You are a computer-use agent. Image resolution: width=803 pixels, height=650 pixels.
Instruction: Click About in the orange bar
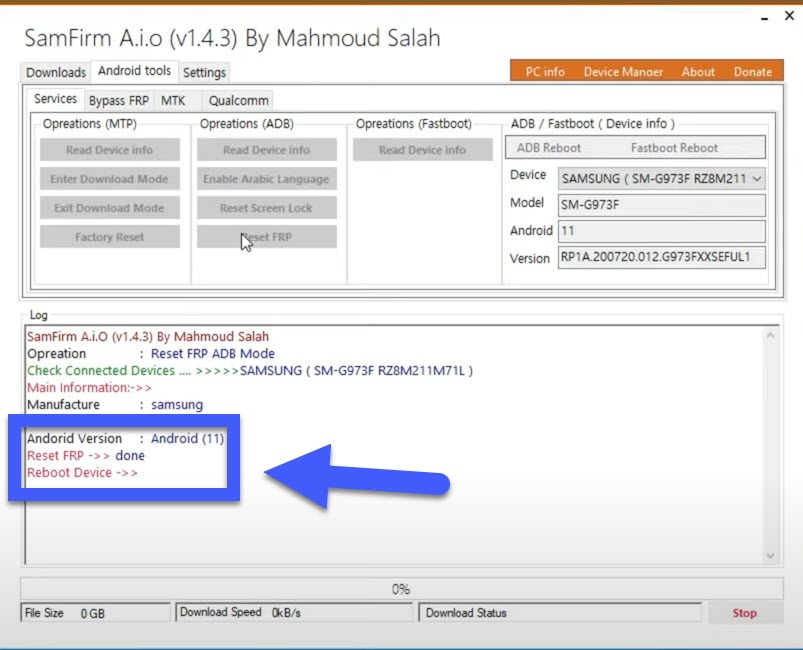[698, 72]
